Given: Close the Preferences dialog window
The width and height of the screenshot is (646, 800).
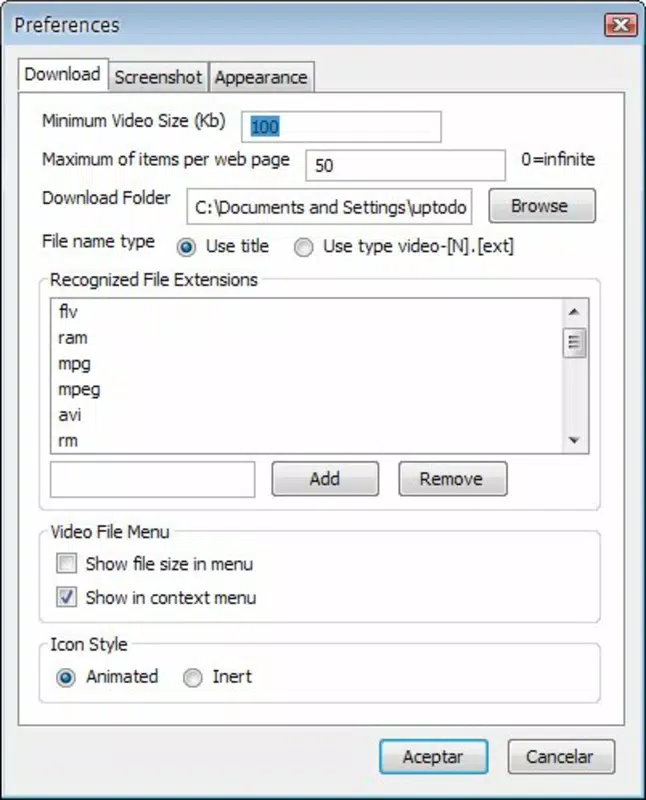Looking at the screenshot, I should tap(621, 24).
